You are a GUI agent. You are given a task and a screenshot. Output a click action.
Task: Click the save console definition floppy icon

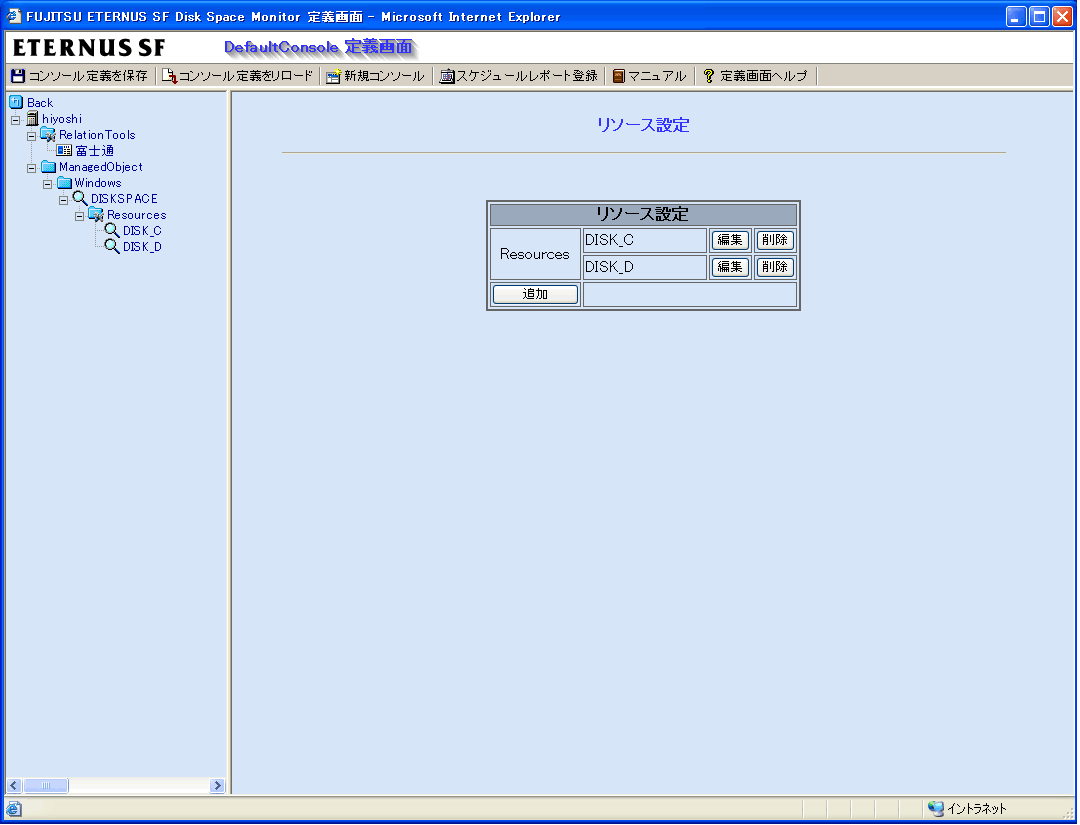[18, 76]
